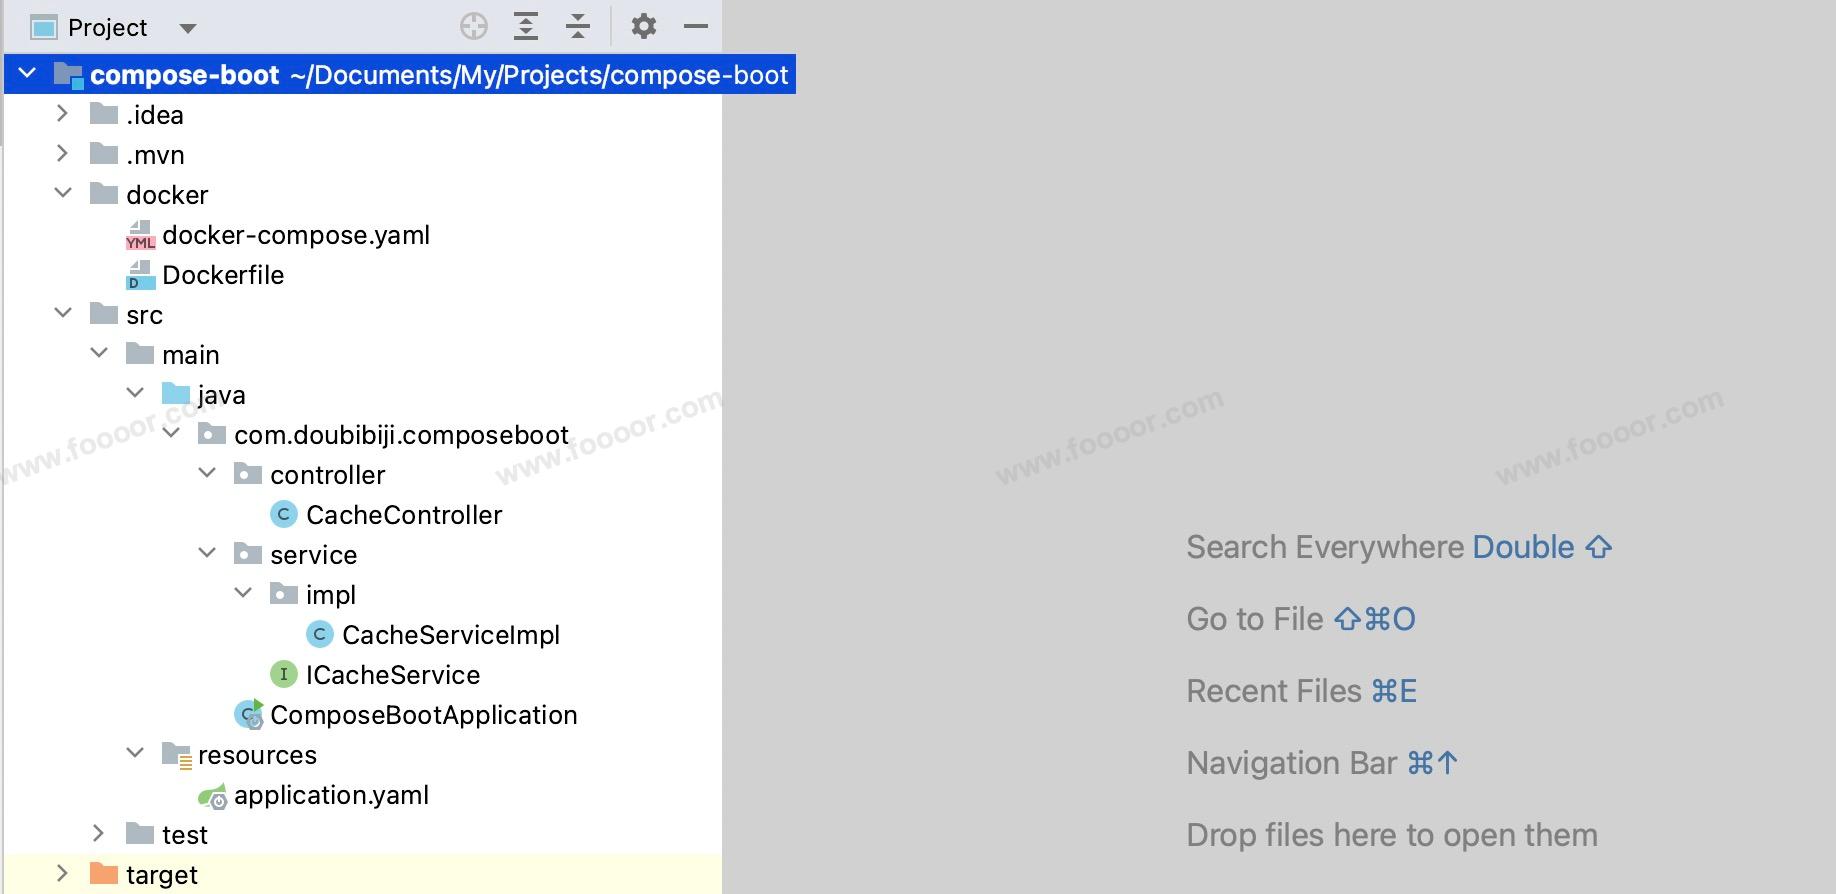The width and height of the screenshot is (1836, 894).
Task: Select docker-compose.yaml file
Action: [x=295, y=235]
